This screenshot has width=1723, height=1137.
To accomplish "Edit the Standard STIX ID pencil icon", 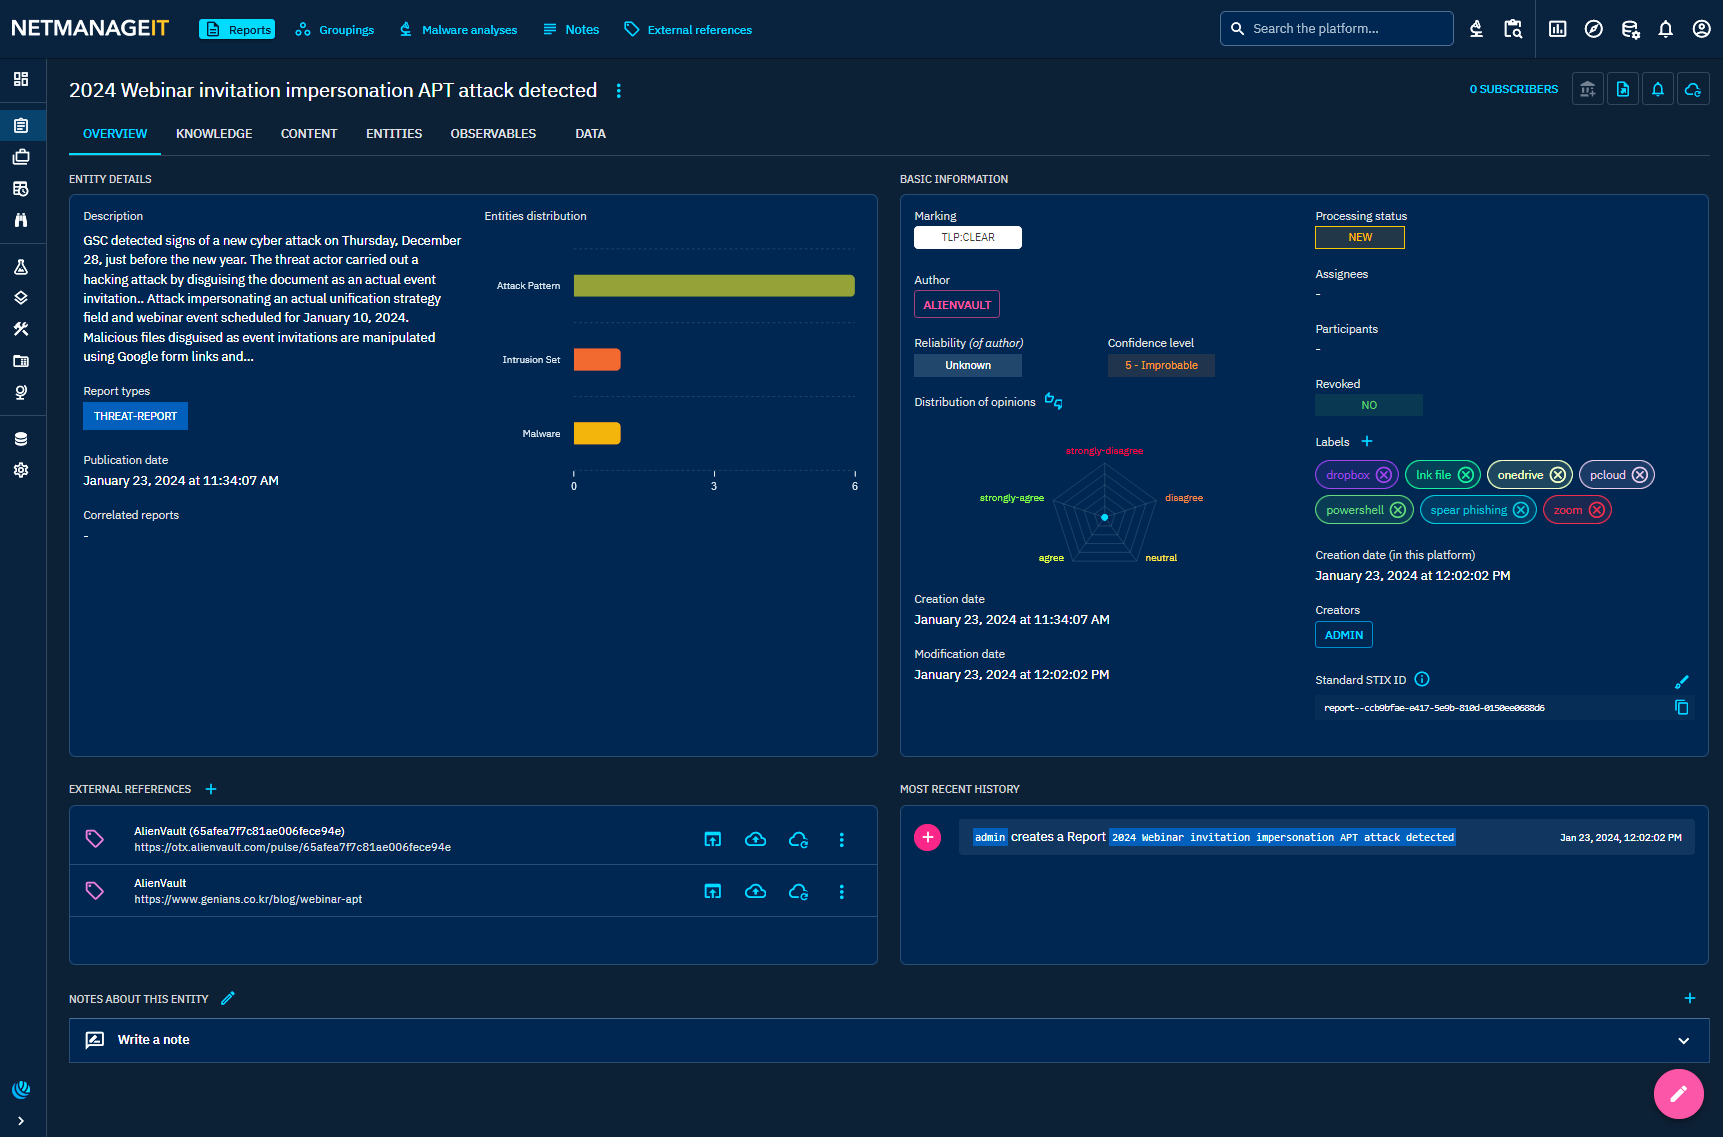I will (1681, 681).
